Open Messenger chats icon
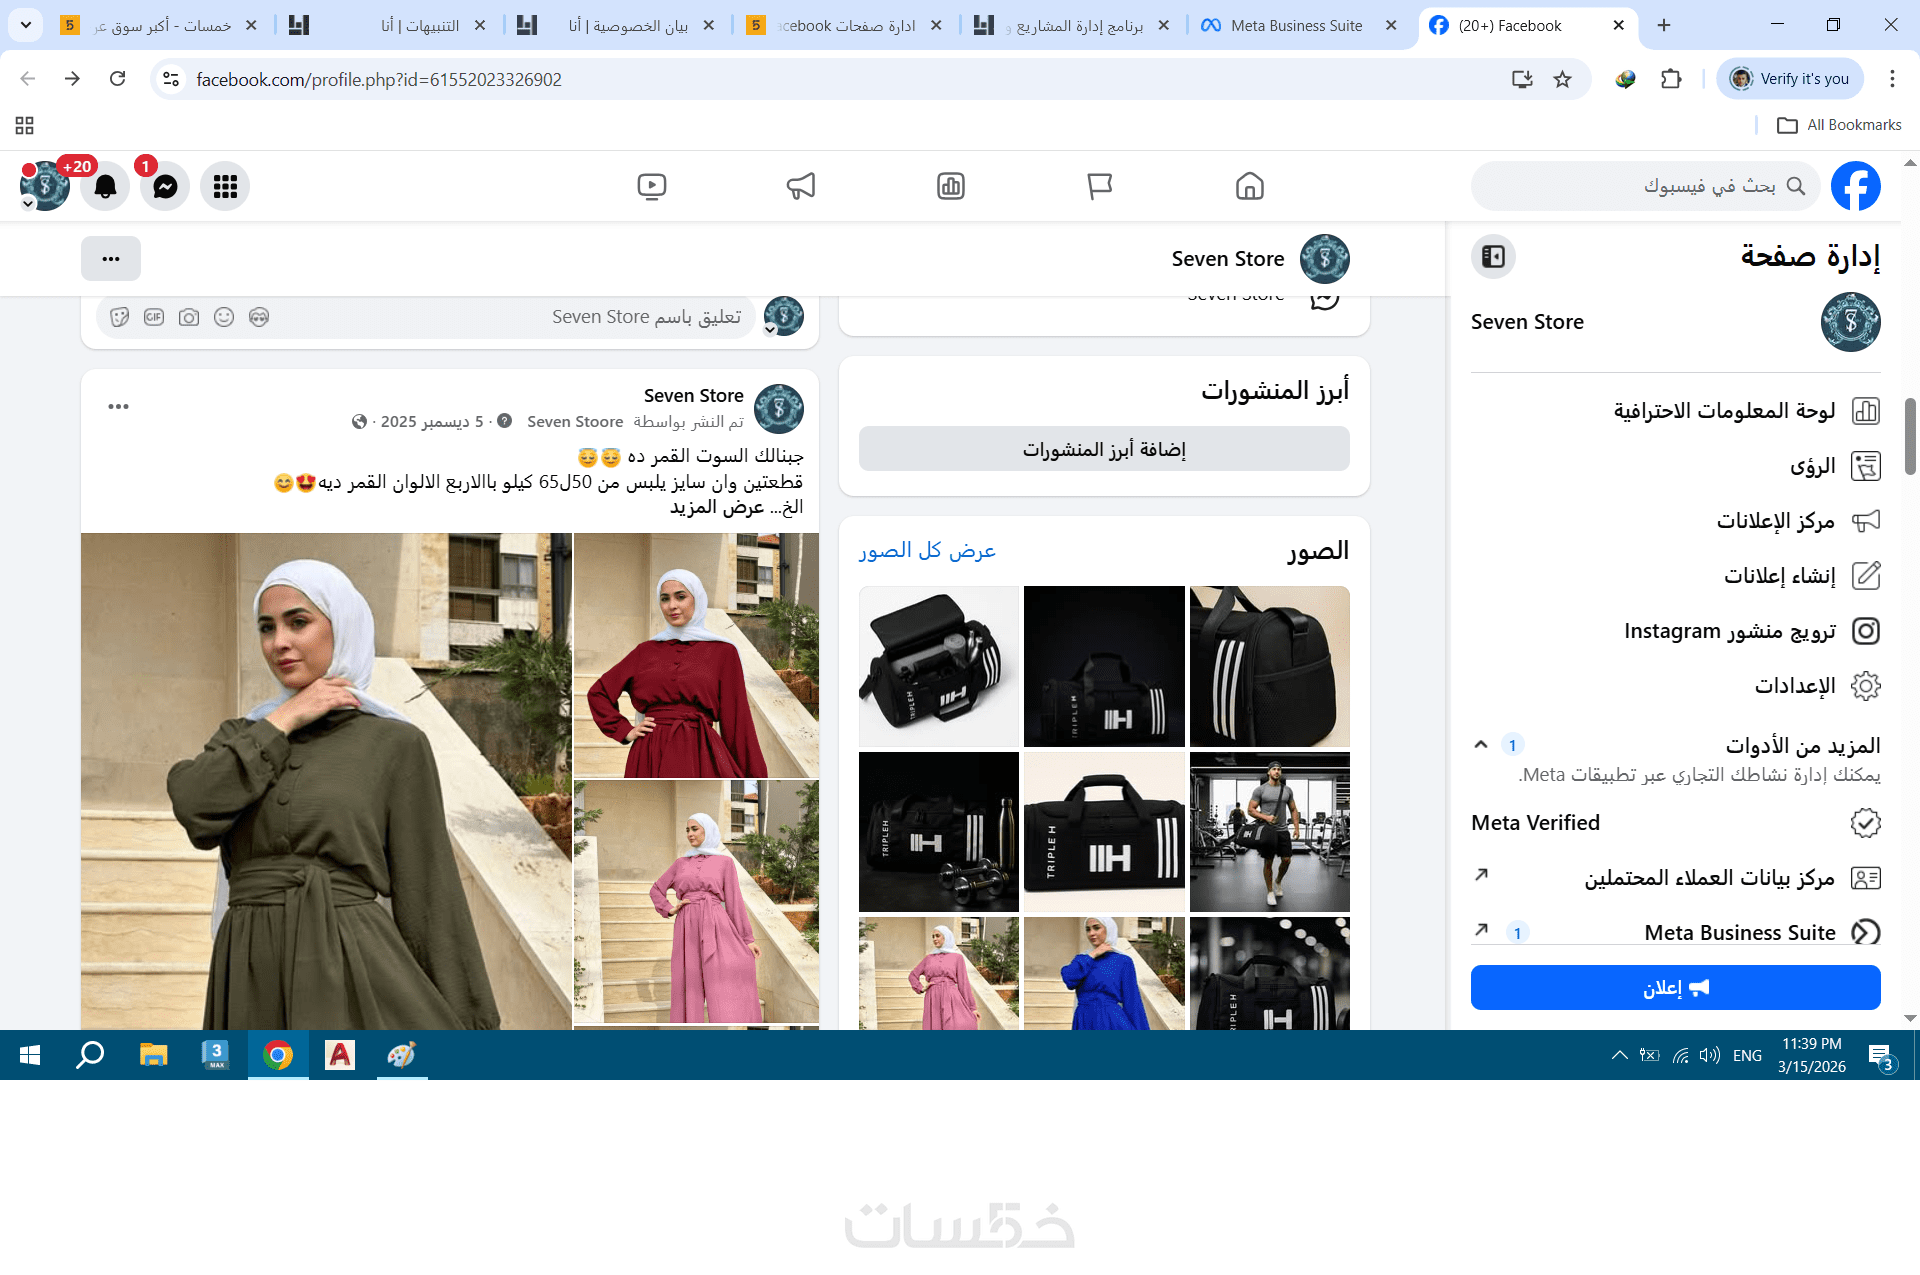 tap(165, 186)
